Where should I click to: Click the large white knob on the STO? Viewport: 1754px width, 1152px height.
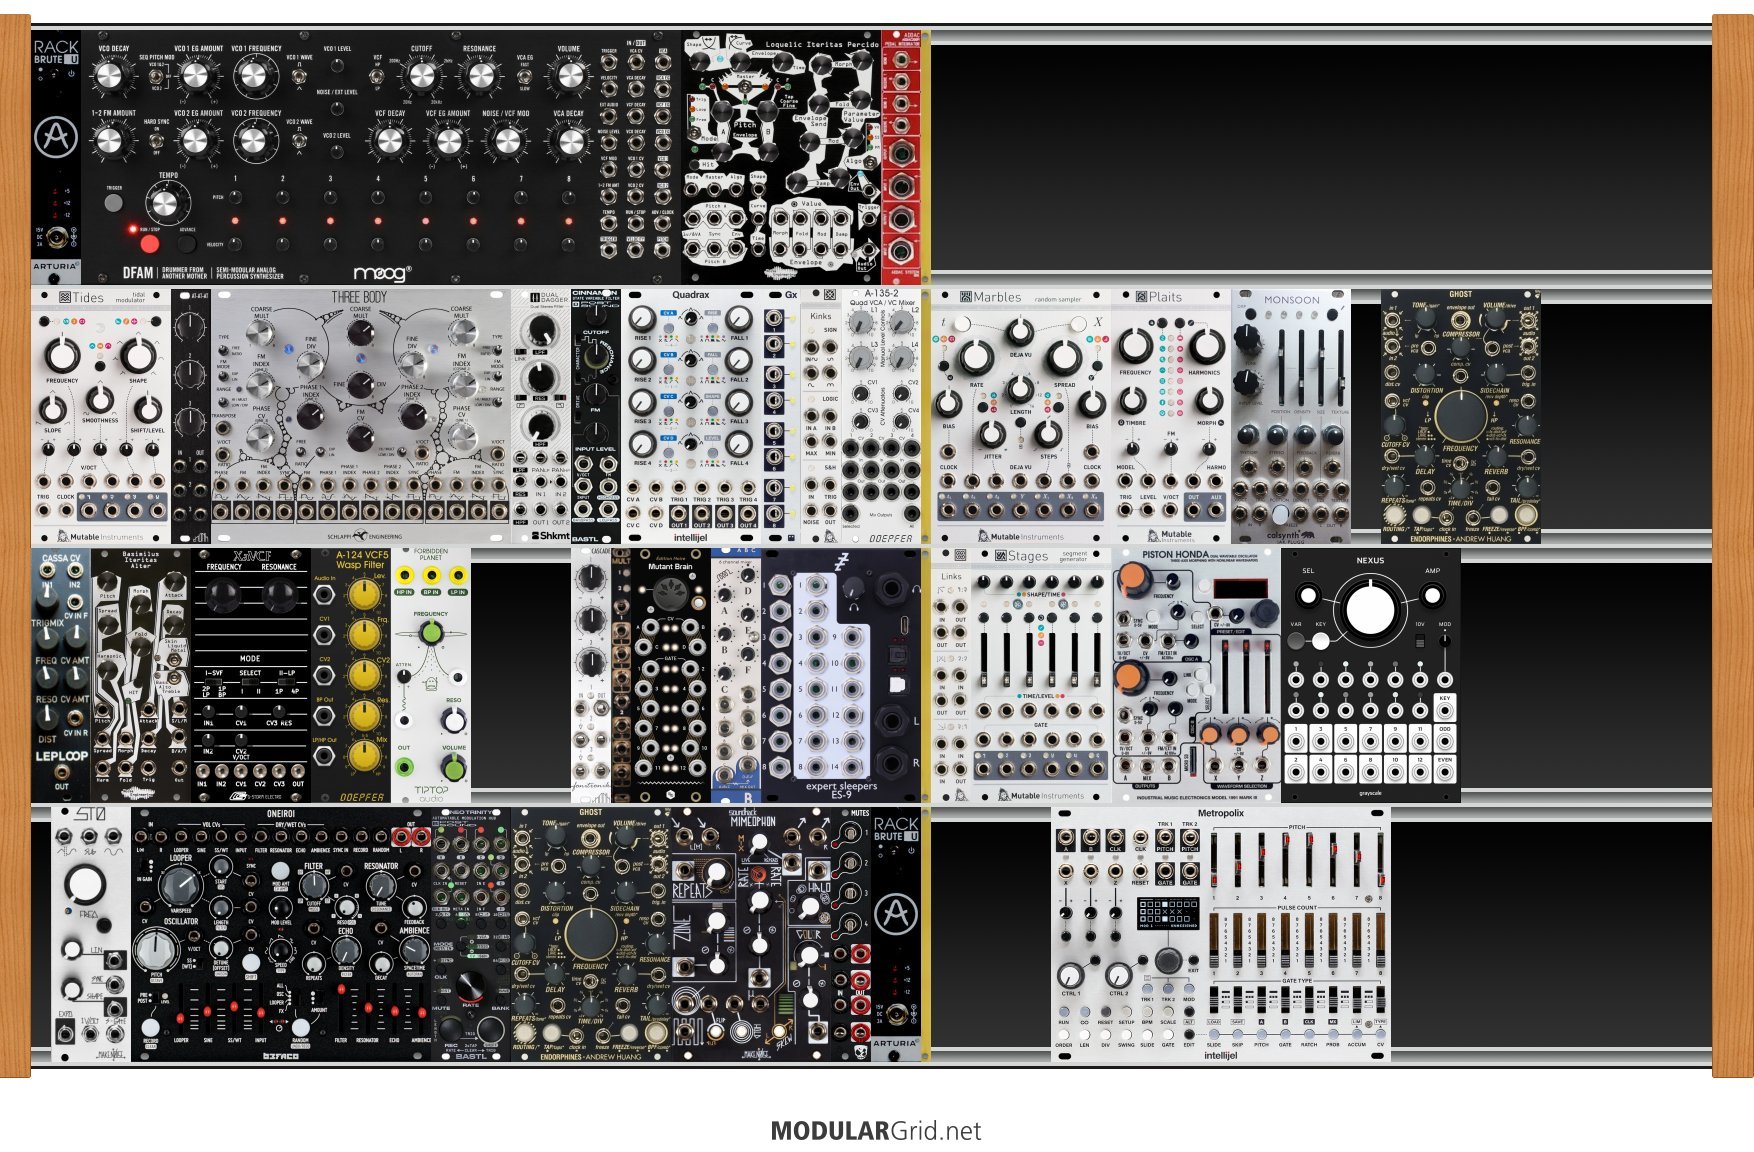[87, 884]
